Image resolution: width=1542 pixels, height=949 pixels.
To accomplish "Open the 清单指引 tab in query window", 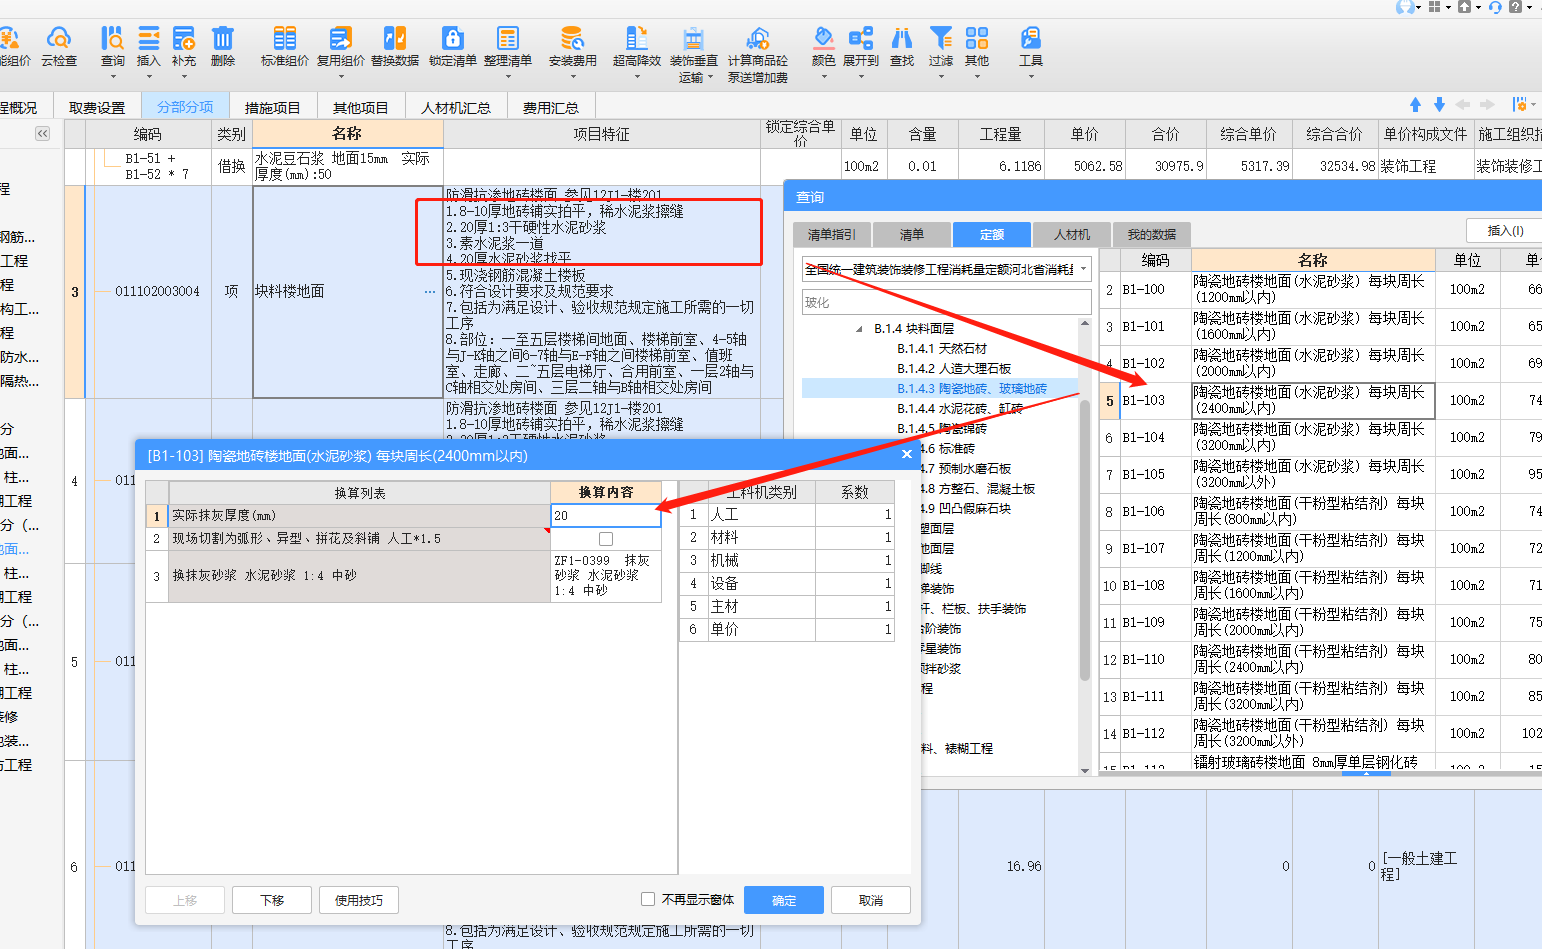I will coord(832,234).
